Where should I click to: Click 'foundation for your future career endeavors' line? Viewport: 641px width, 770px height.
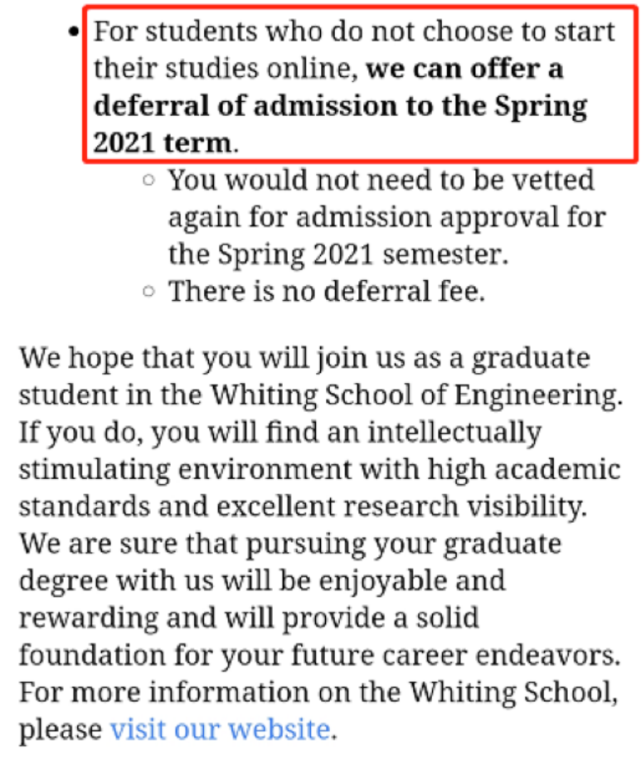click(319, 656)
